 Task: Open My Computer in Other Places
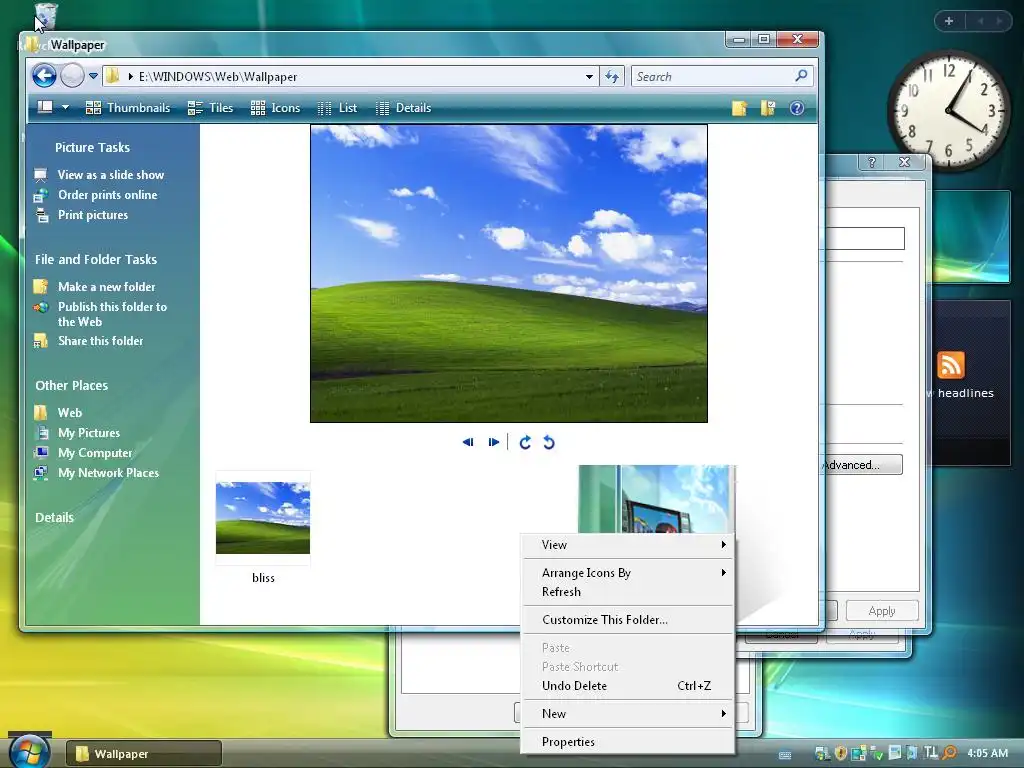click(95, 453)
